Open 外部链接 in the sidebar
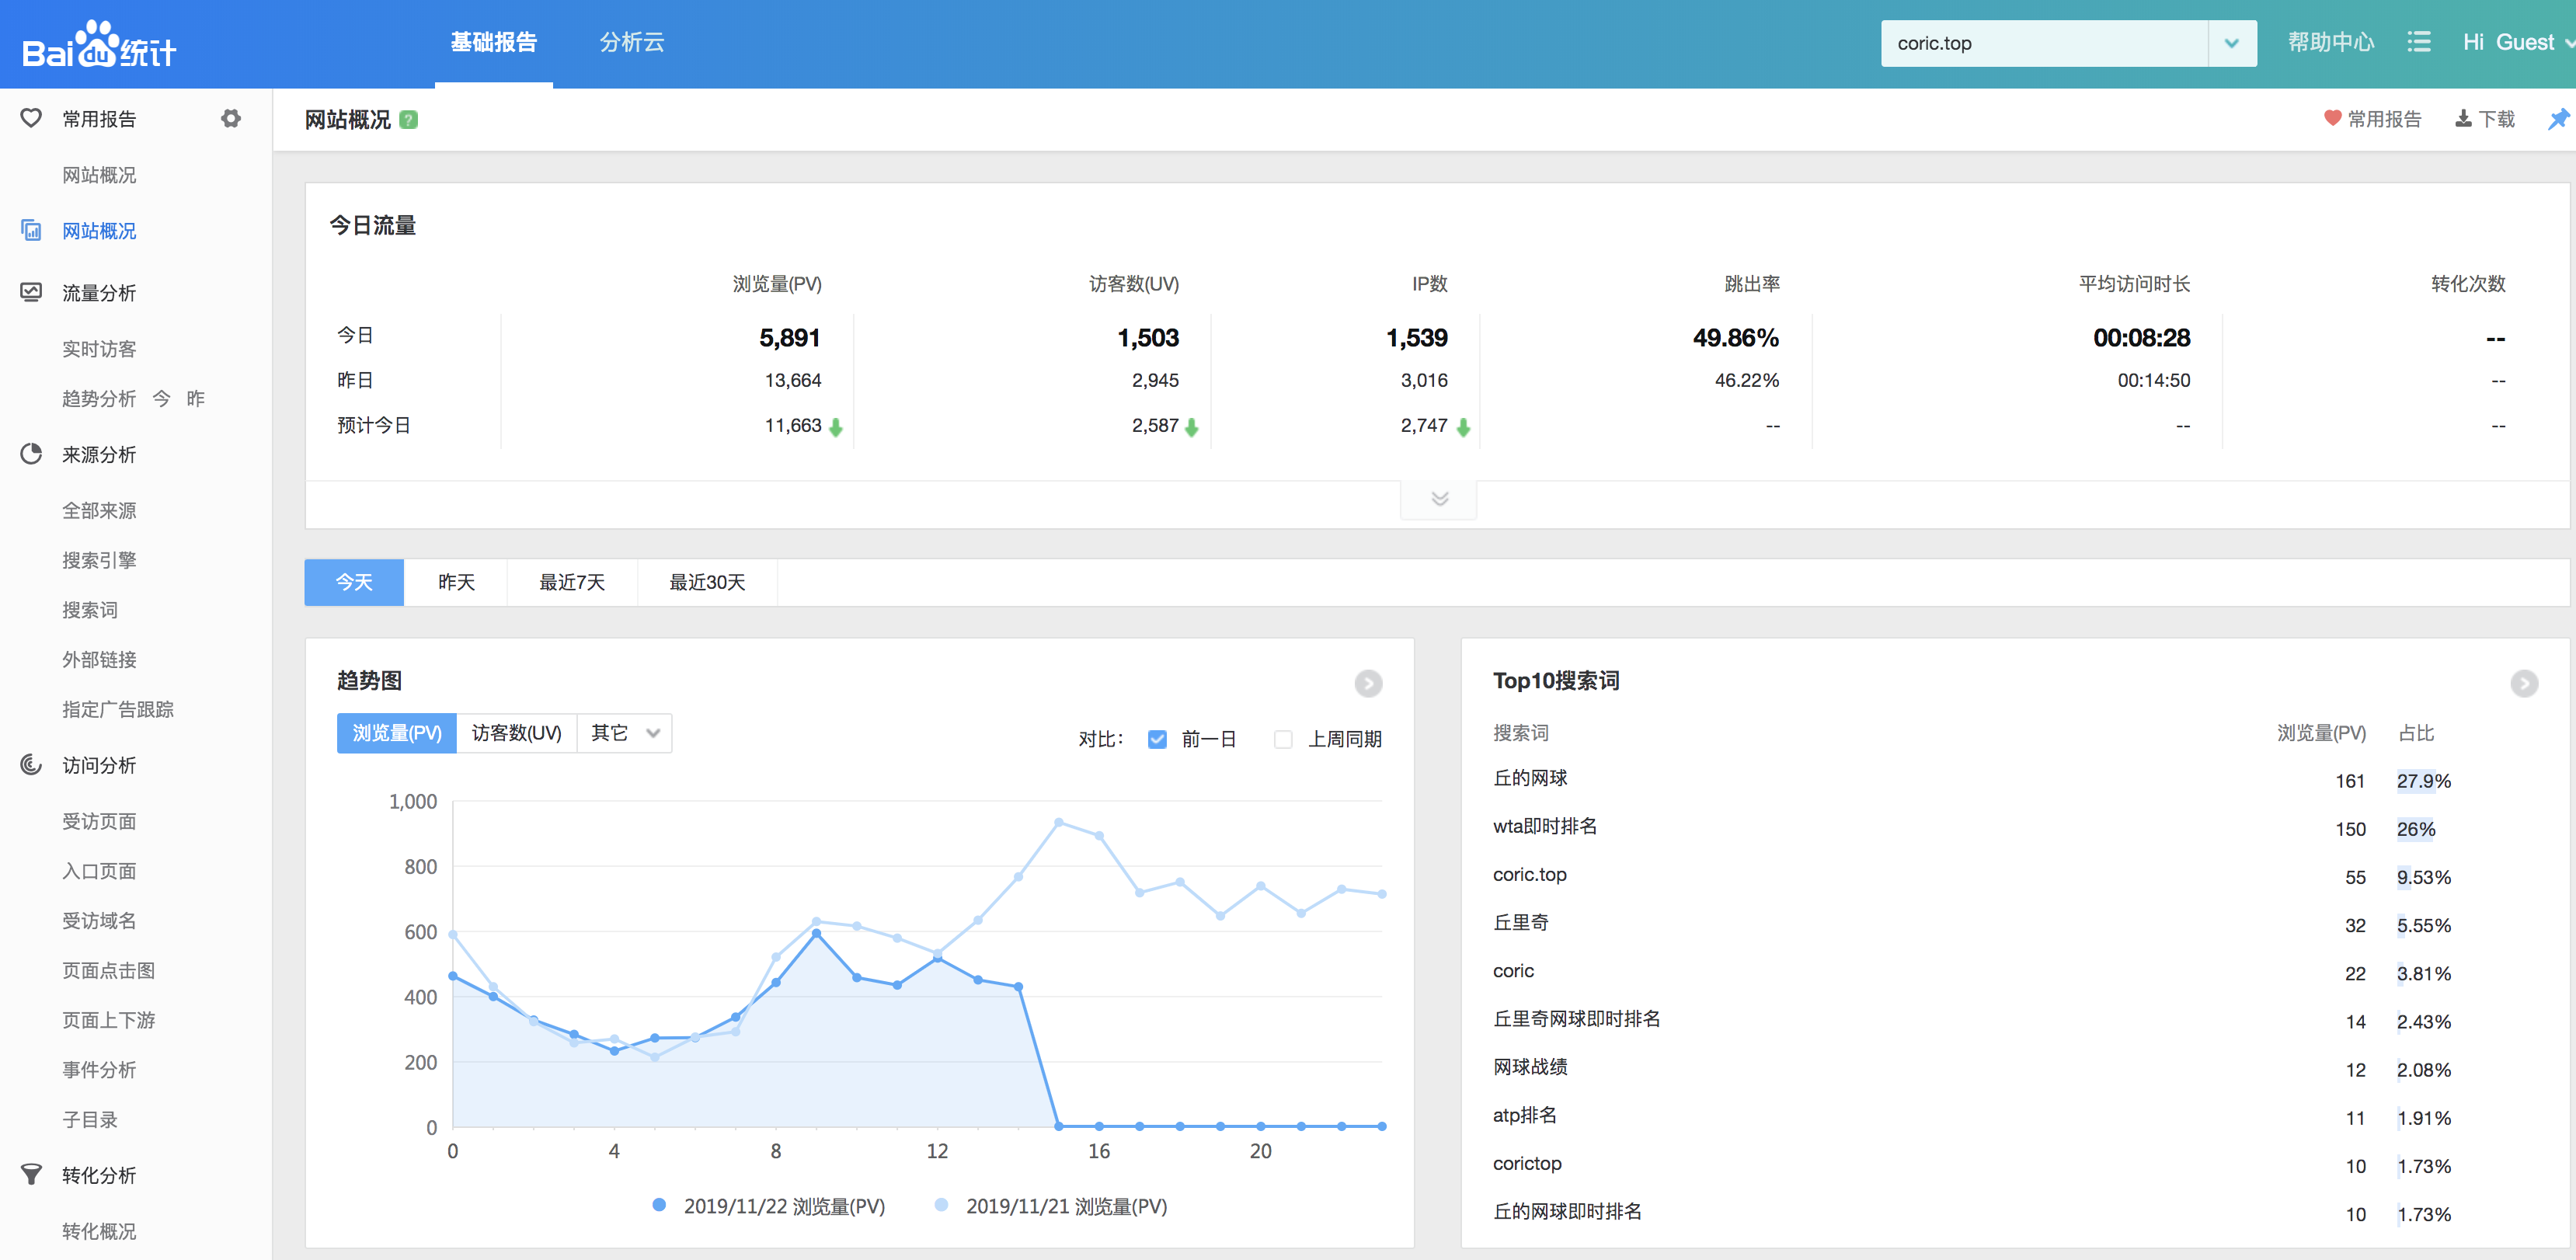Viewport: 2576px width, 1260px height. (99, 659)
